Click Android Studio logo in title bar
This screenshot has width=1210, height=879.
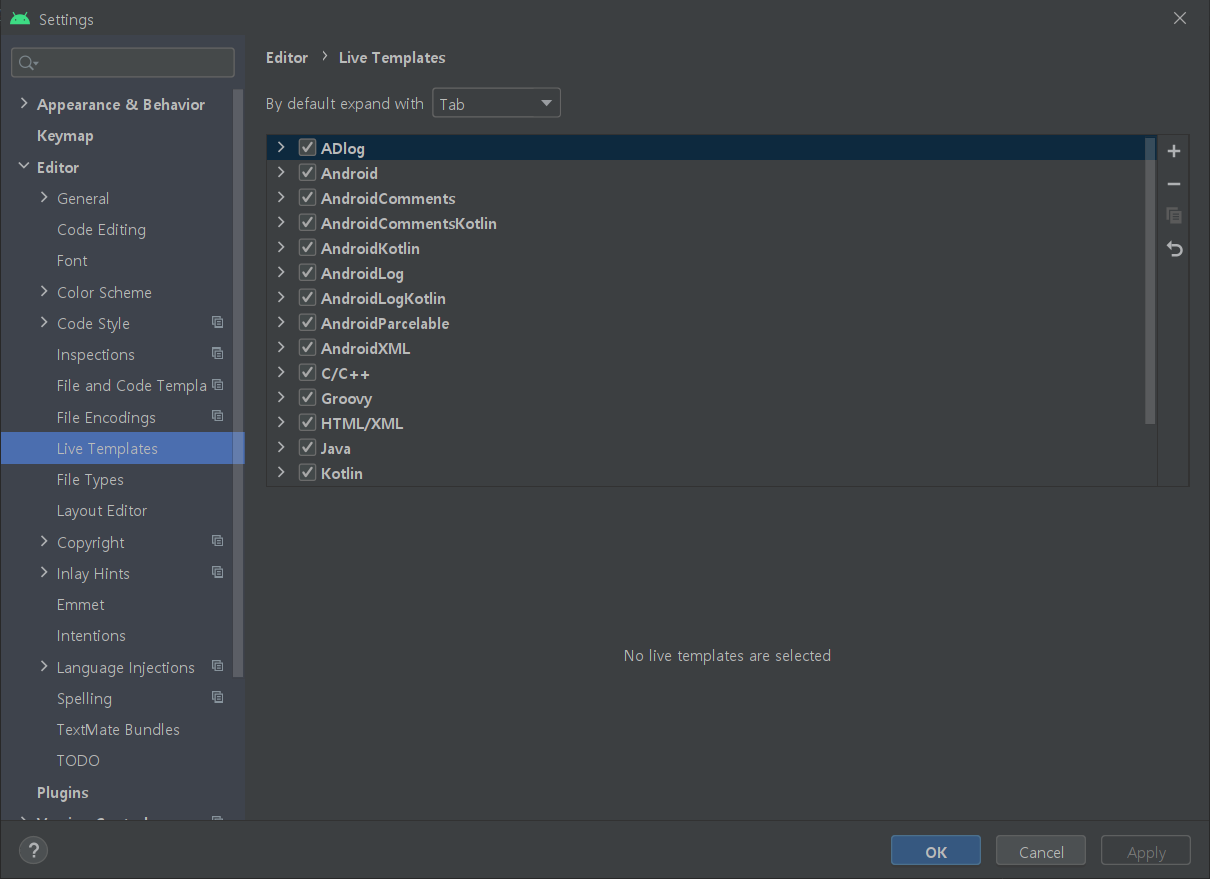[x=20, y=19]
